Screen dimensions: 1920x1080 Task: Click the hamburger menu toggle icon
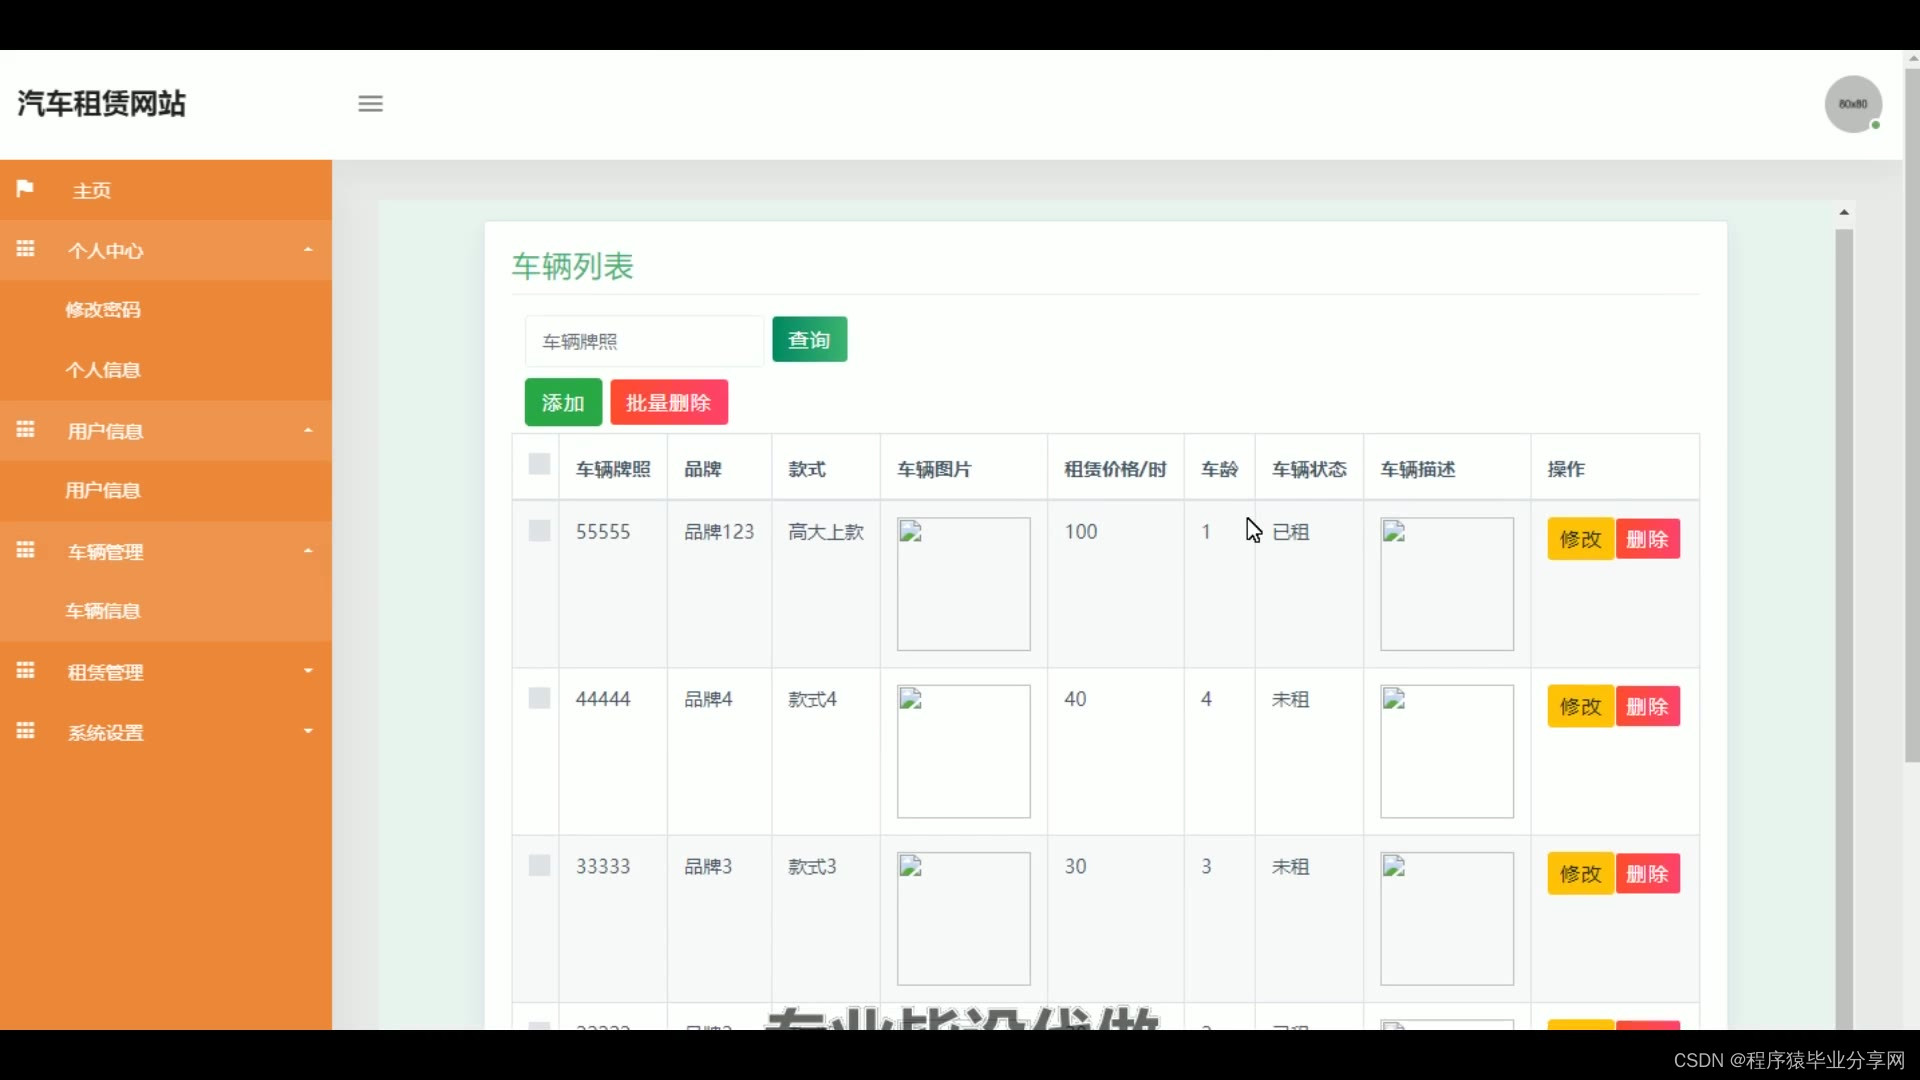point(370,104)
